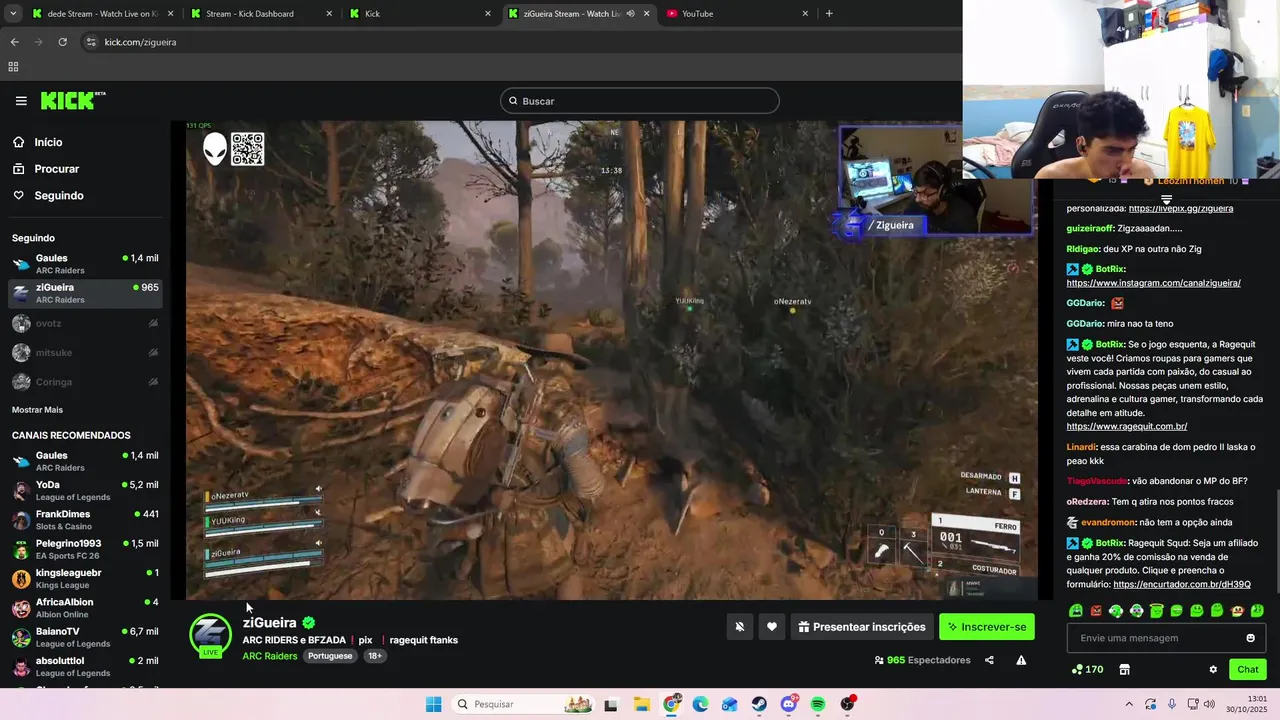The width and height of the screenshot is (1280, 720).
Task: Click the 170 channel points indicator
Action: [1087, 669]
